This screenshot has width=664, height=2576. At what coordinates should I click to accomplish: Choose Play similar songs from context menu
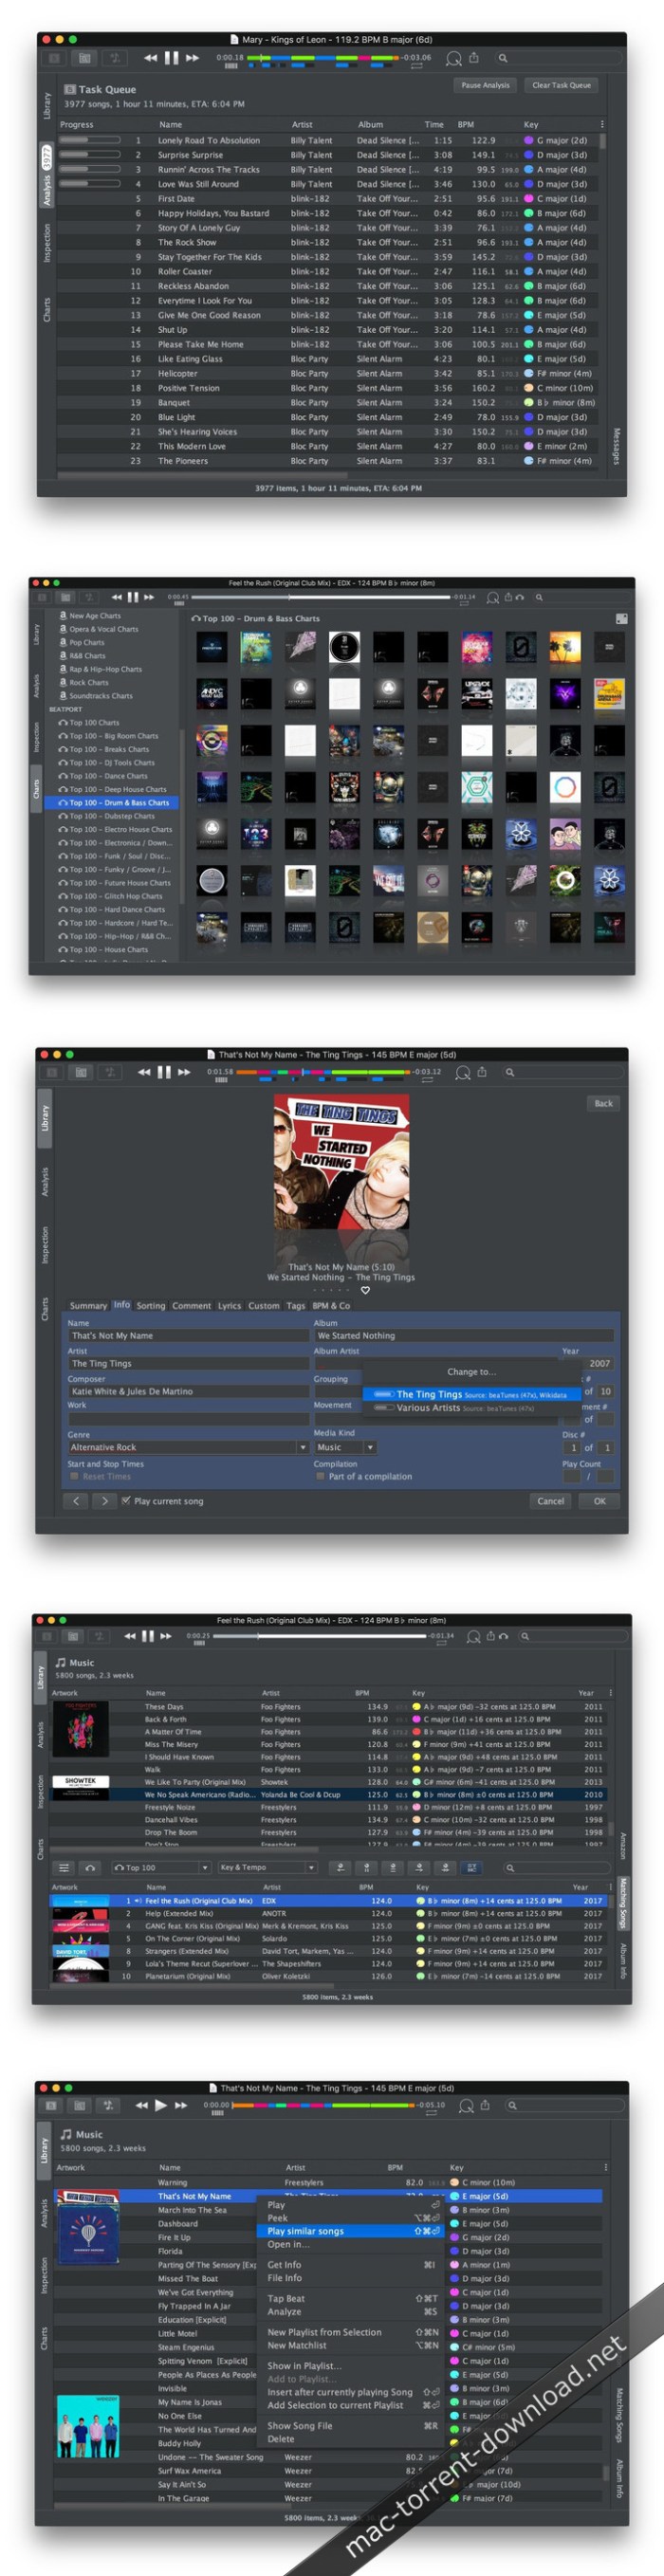pyautogui.click(x=350, y=2231)
